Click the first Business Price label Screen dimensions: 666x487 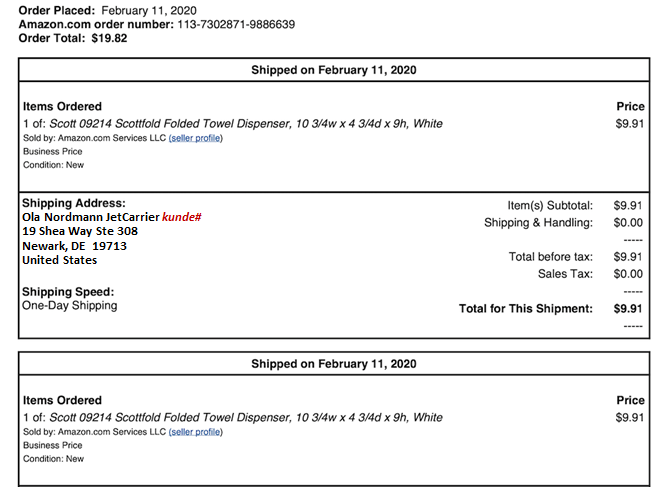pyautogui.click(x=53, y=152)
